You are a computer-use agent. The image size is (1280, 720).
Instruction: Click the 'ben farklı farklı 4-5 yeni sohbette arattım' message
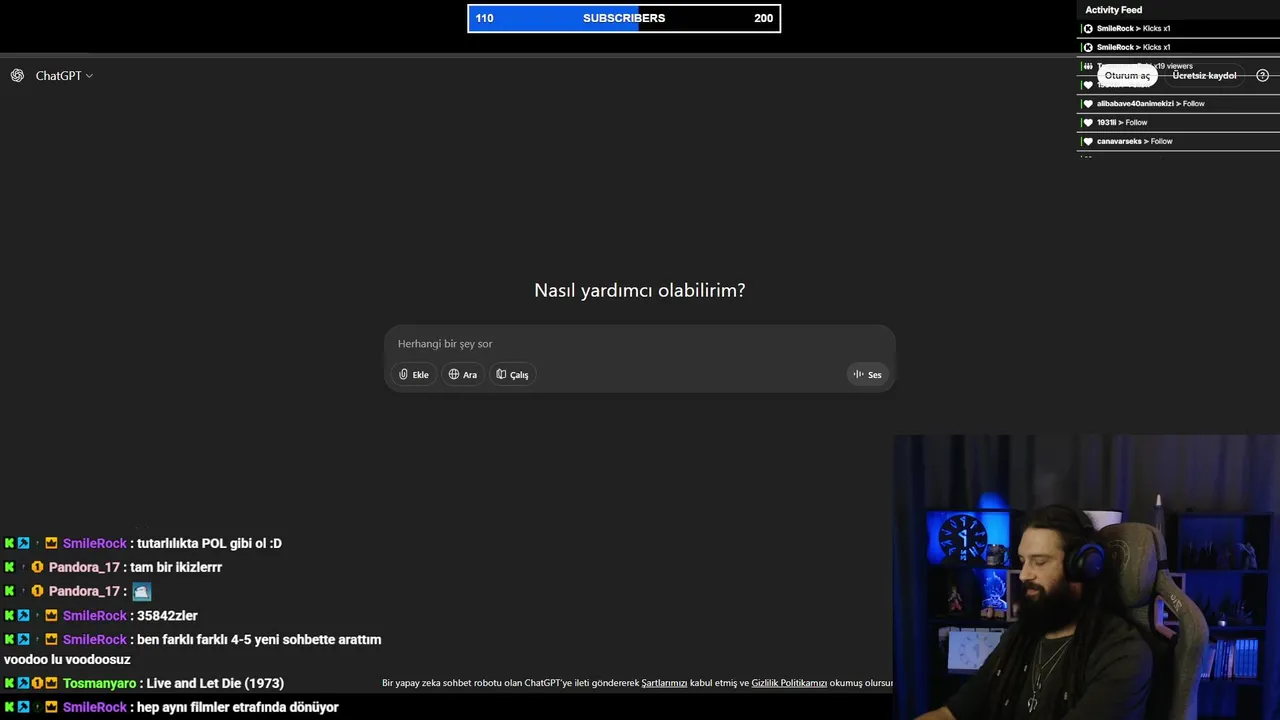(x=259, y=640)
